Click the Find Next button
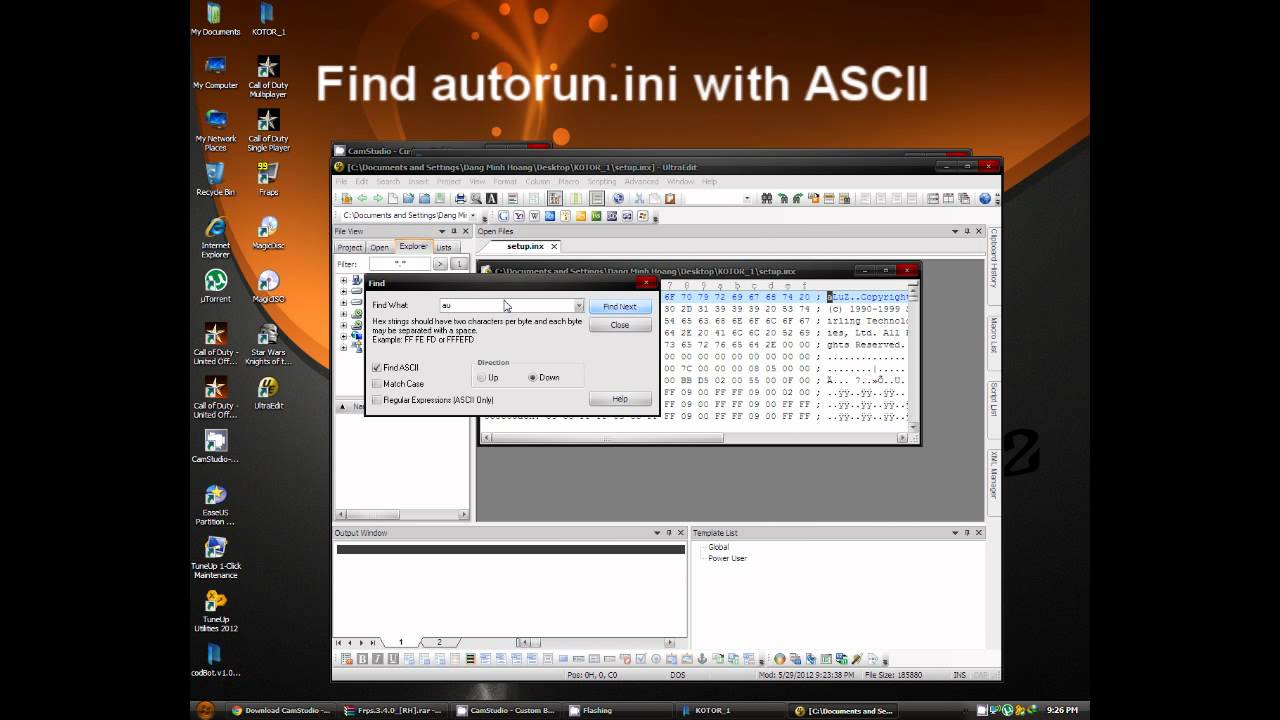1280x720 pixels. coord(620,307)
